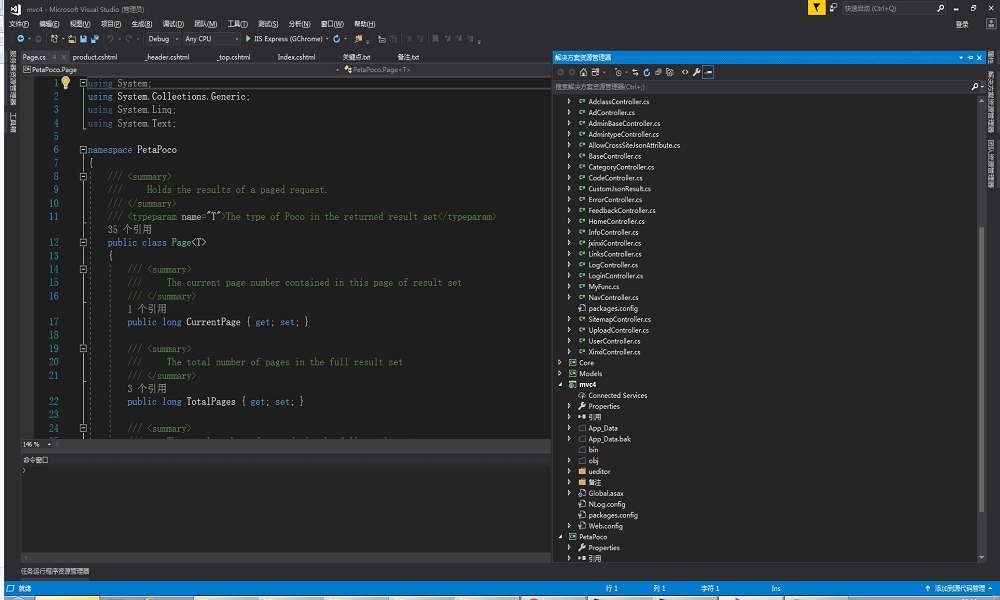Collapse the mvc4 project node
This screenshot has width=1000, height=600.
point(561,384)
